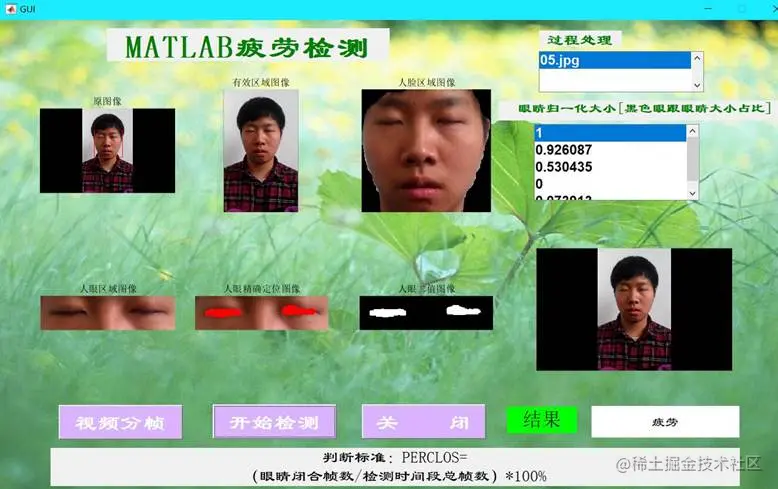Click up arrow of 05.jpg listbox scrollbar

point(697,59)
